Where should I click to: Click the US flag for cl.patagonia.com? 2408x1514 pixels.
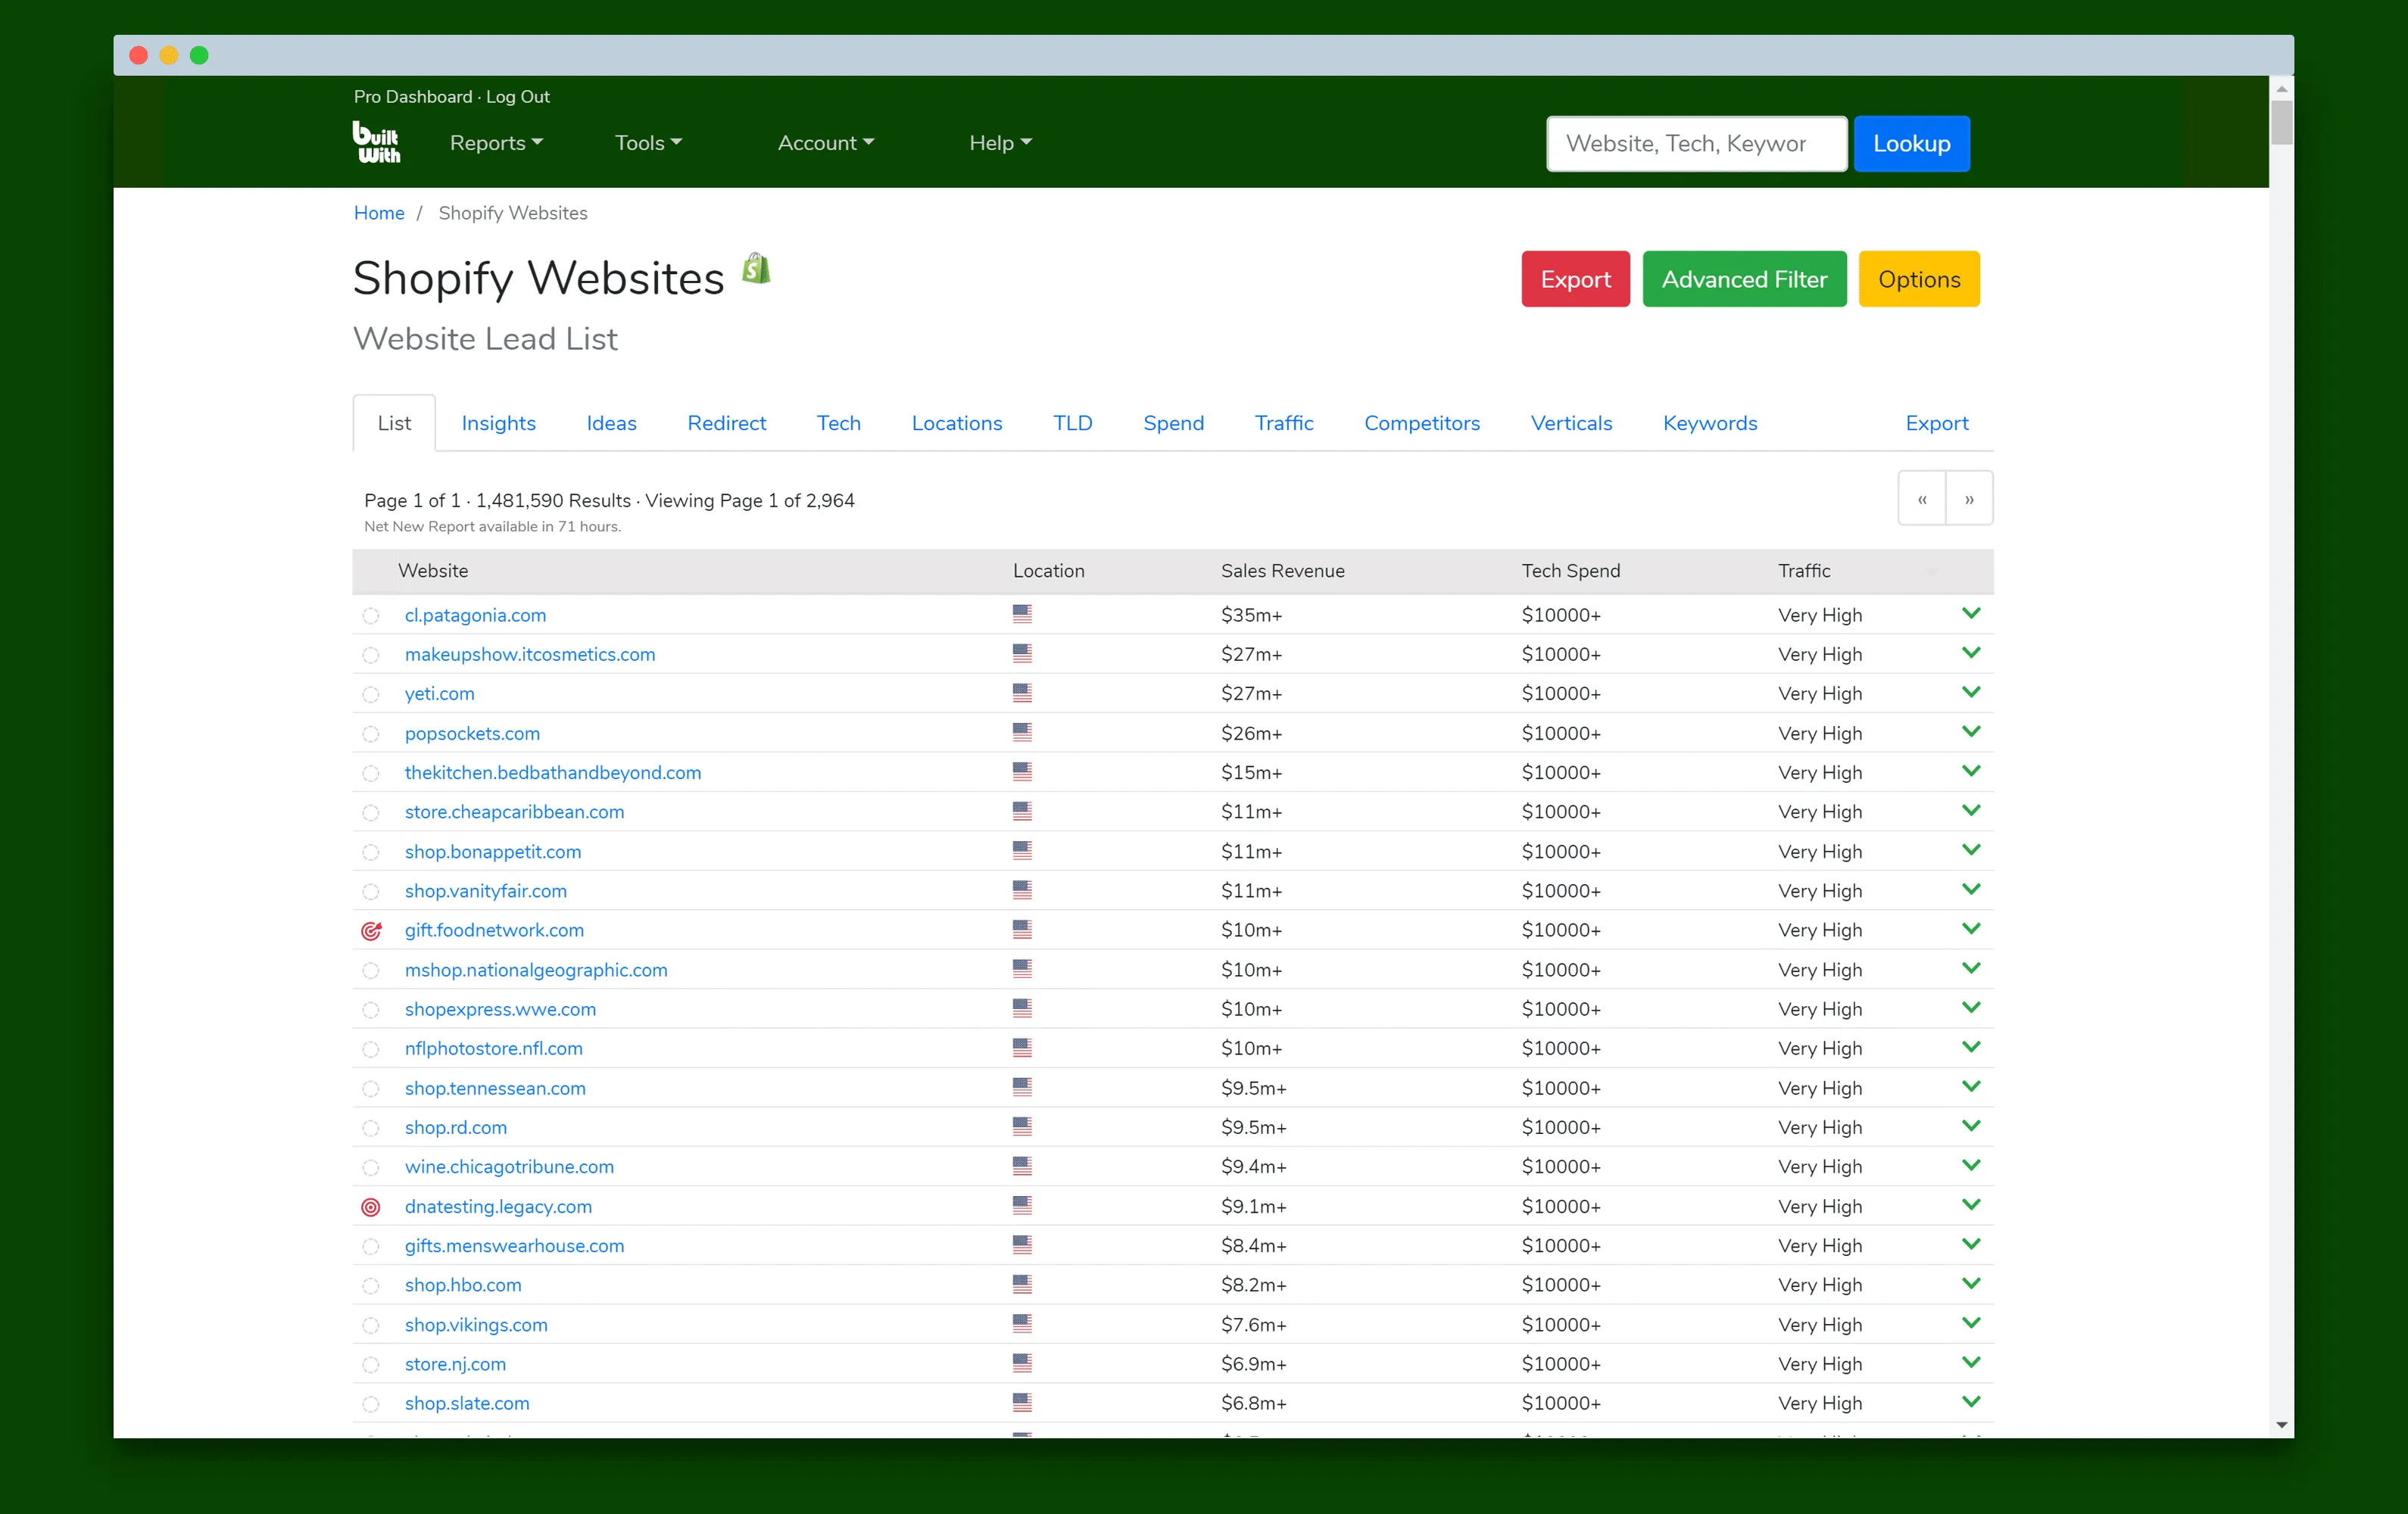(1022, 614)
